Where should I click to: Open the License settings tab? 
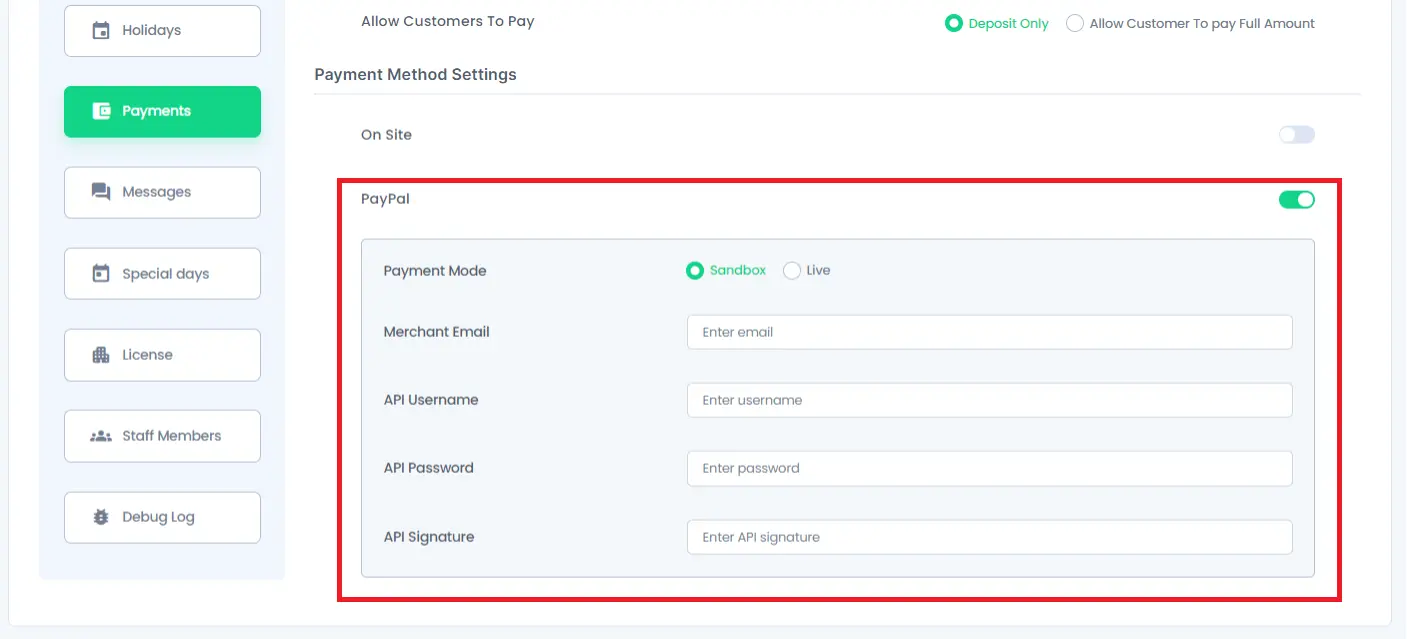click(162, 355)
